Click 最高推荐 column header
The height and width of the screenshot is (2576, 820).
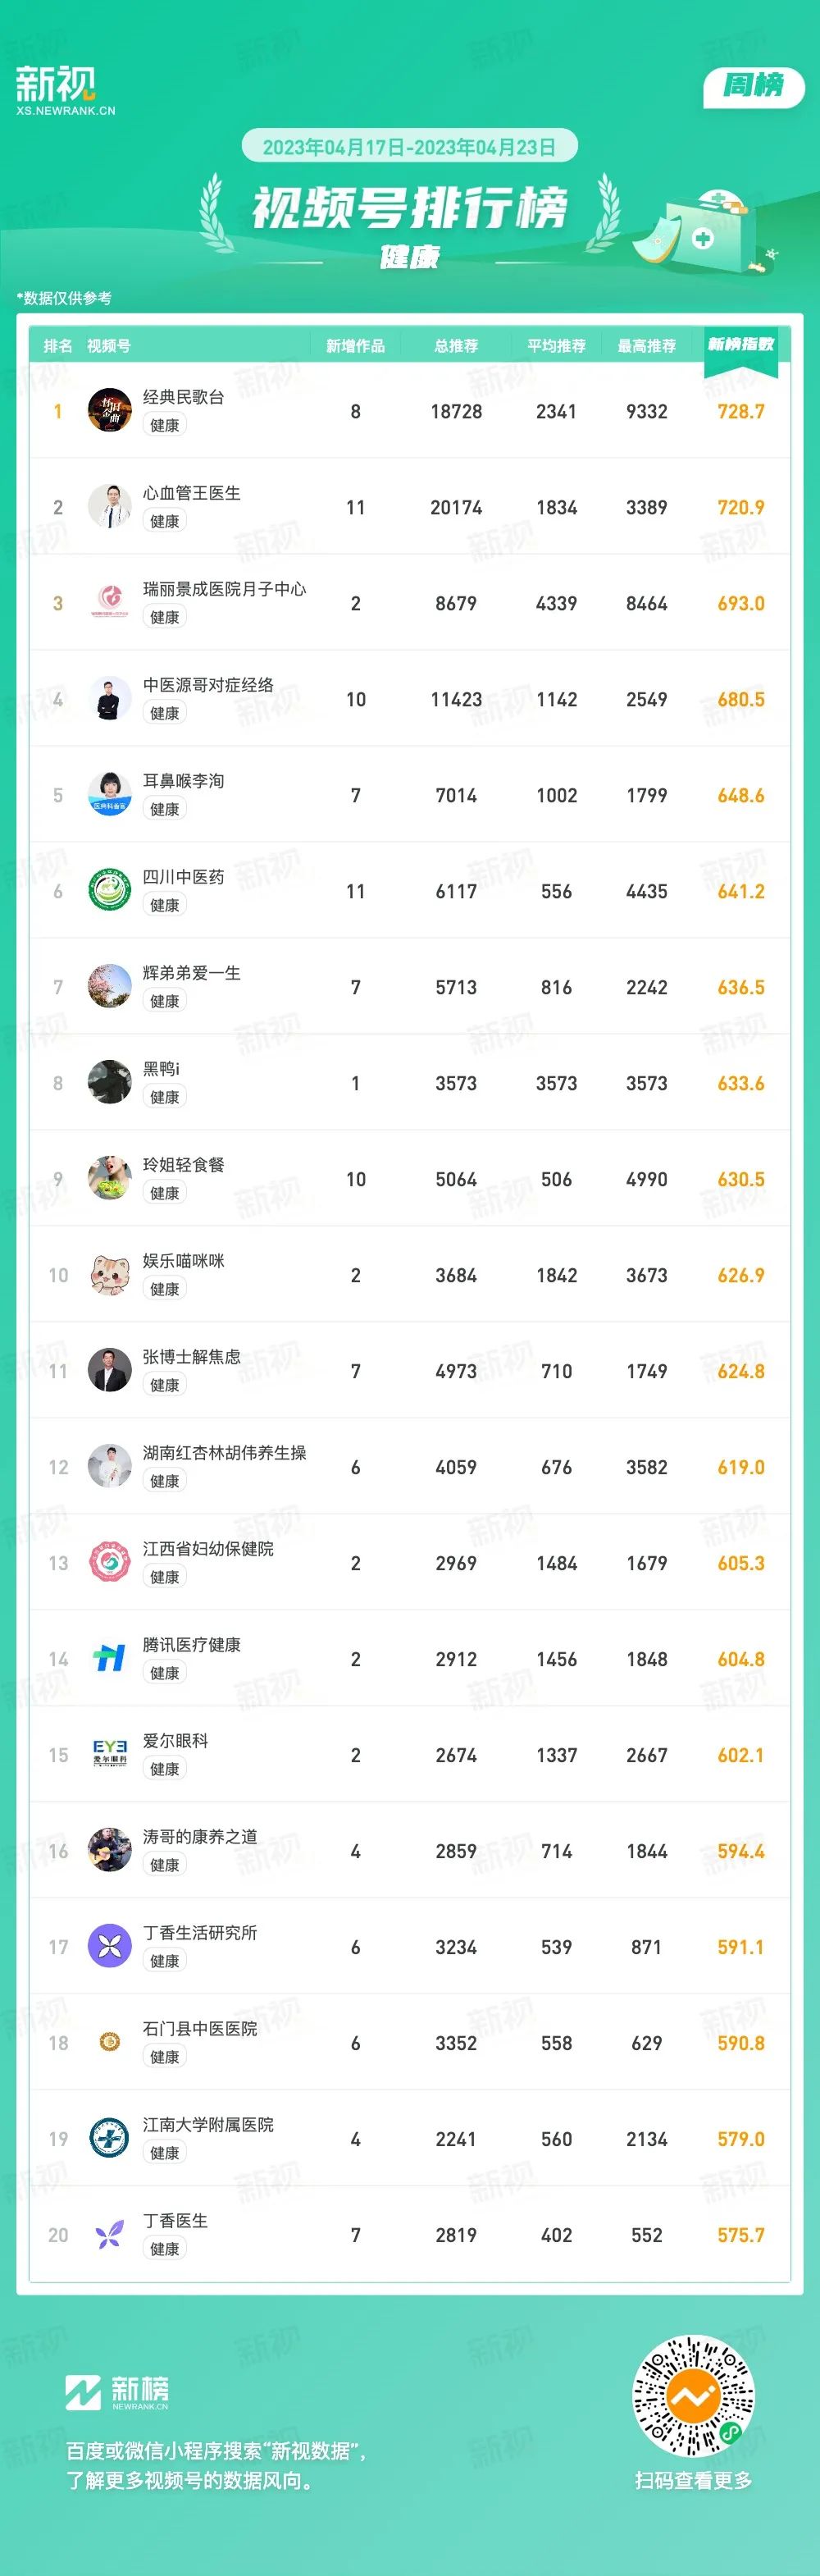click(646, 346)
